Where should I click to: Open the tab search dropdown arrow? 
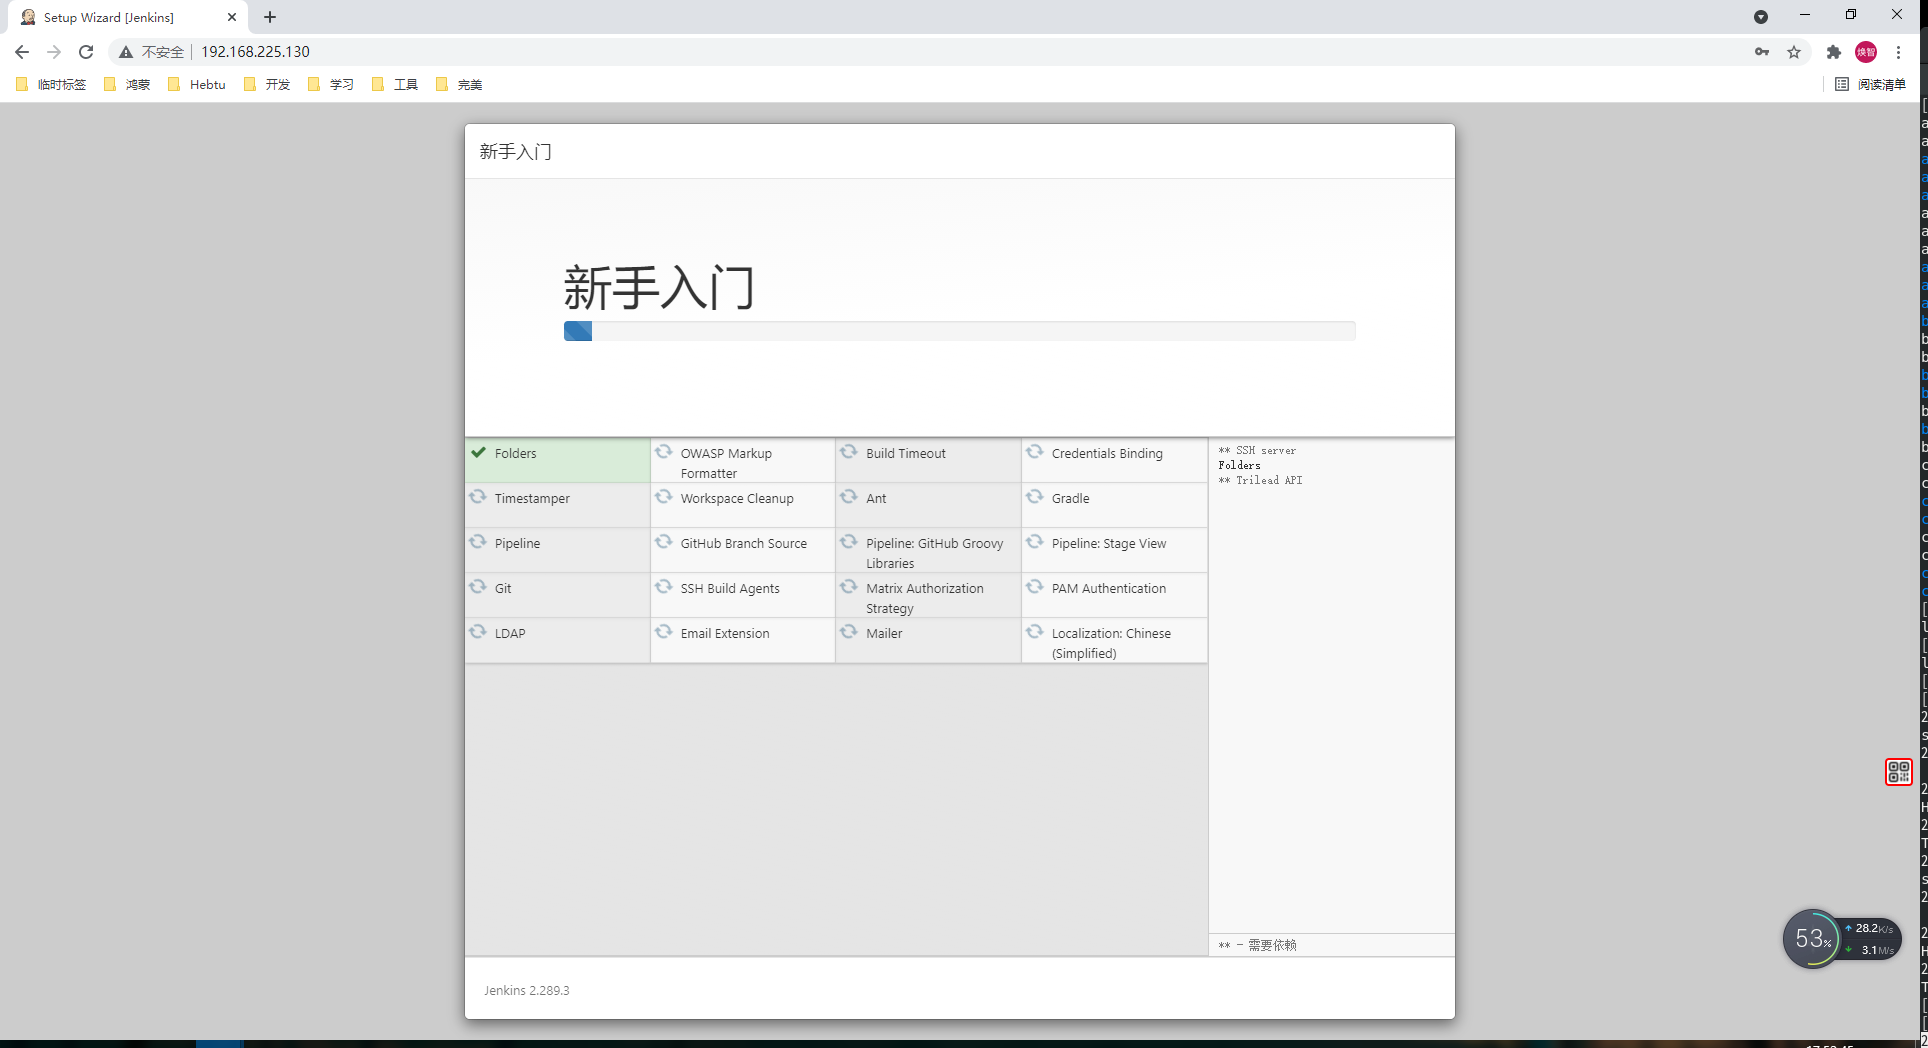click(1761, 17)
